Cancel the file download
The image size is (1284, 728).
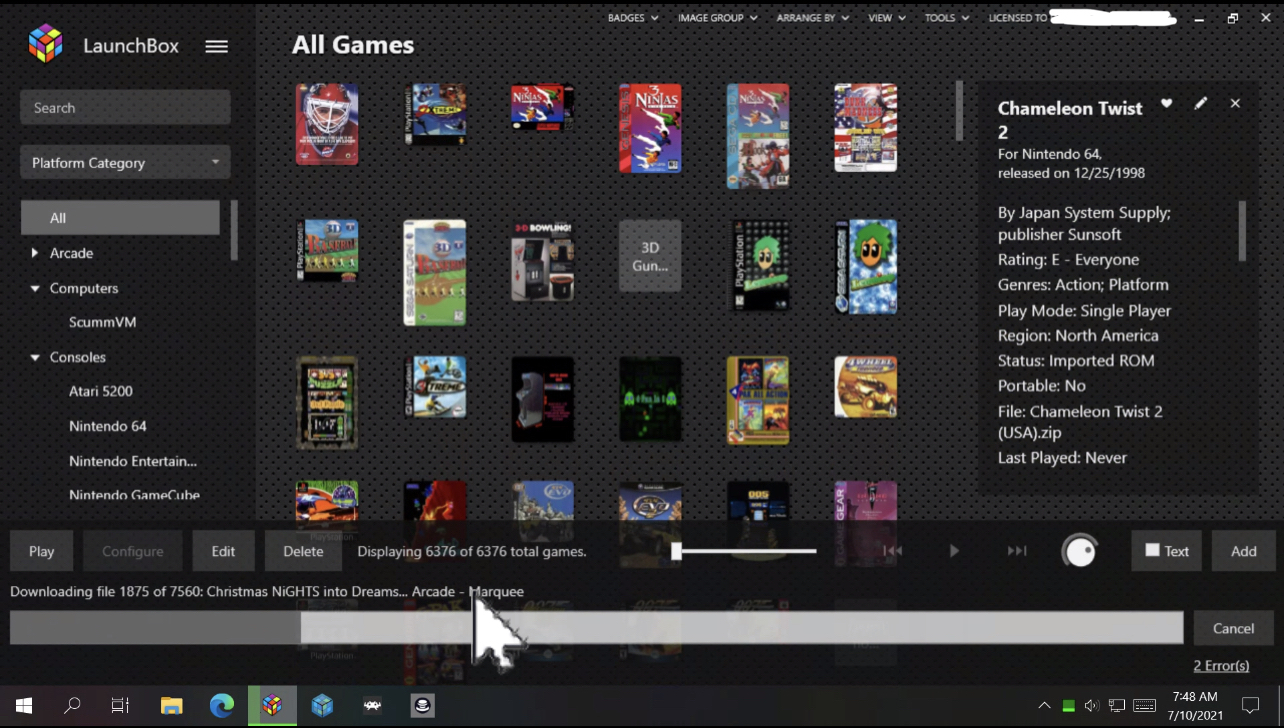1233,628
